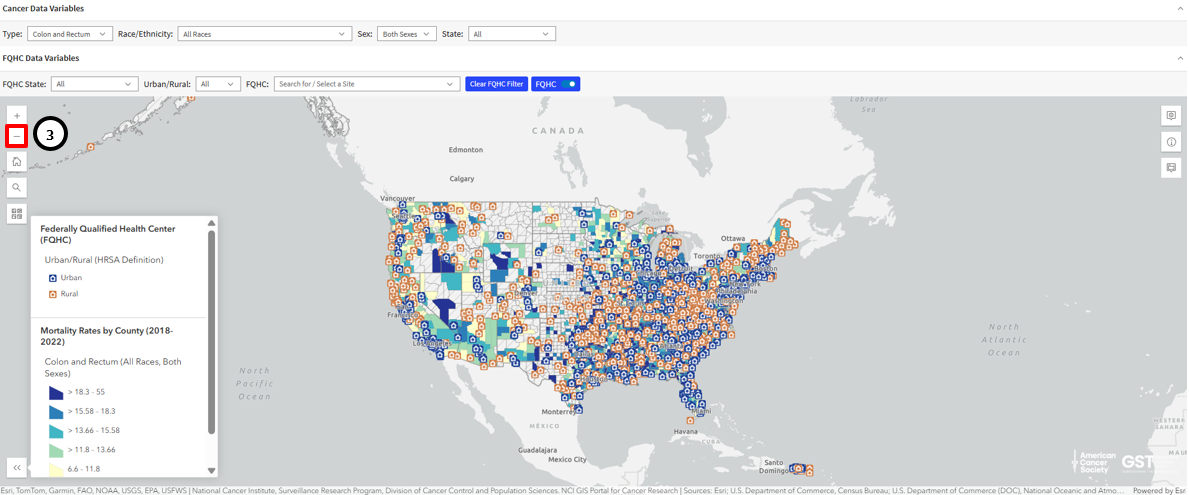1189x495 pixels.
Task: Expand the Race/Ethnicity dropdown
Action: 263,34
